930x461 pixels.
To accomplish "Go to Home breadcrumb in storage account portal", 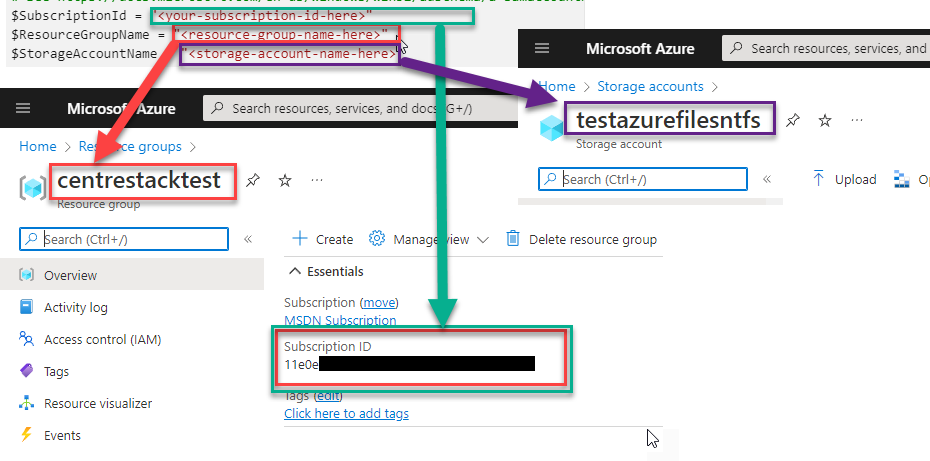I will point(558,87).
